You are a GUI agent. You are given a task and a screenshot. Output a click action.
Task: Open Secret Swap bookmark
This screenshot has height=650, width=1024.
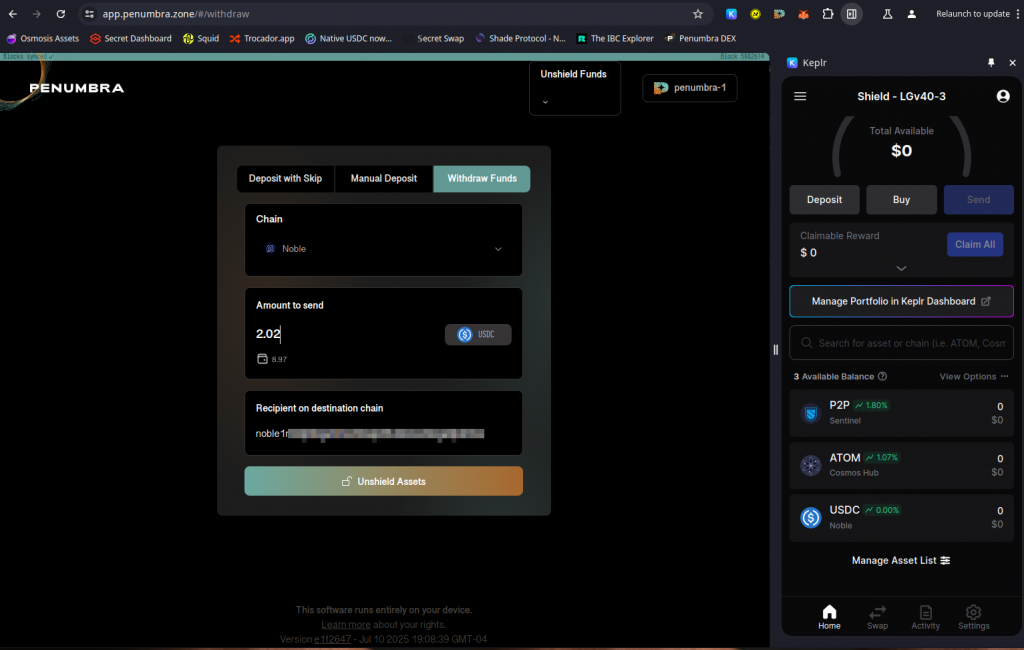[434, 39]
